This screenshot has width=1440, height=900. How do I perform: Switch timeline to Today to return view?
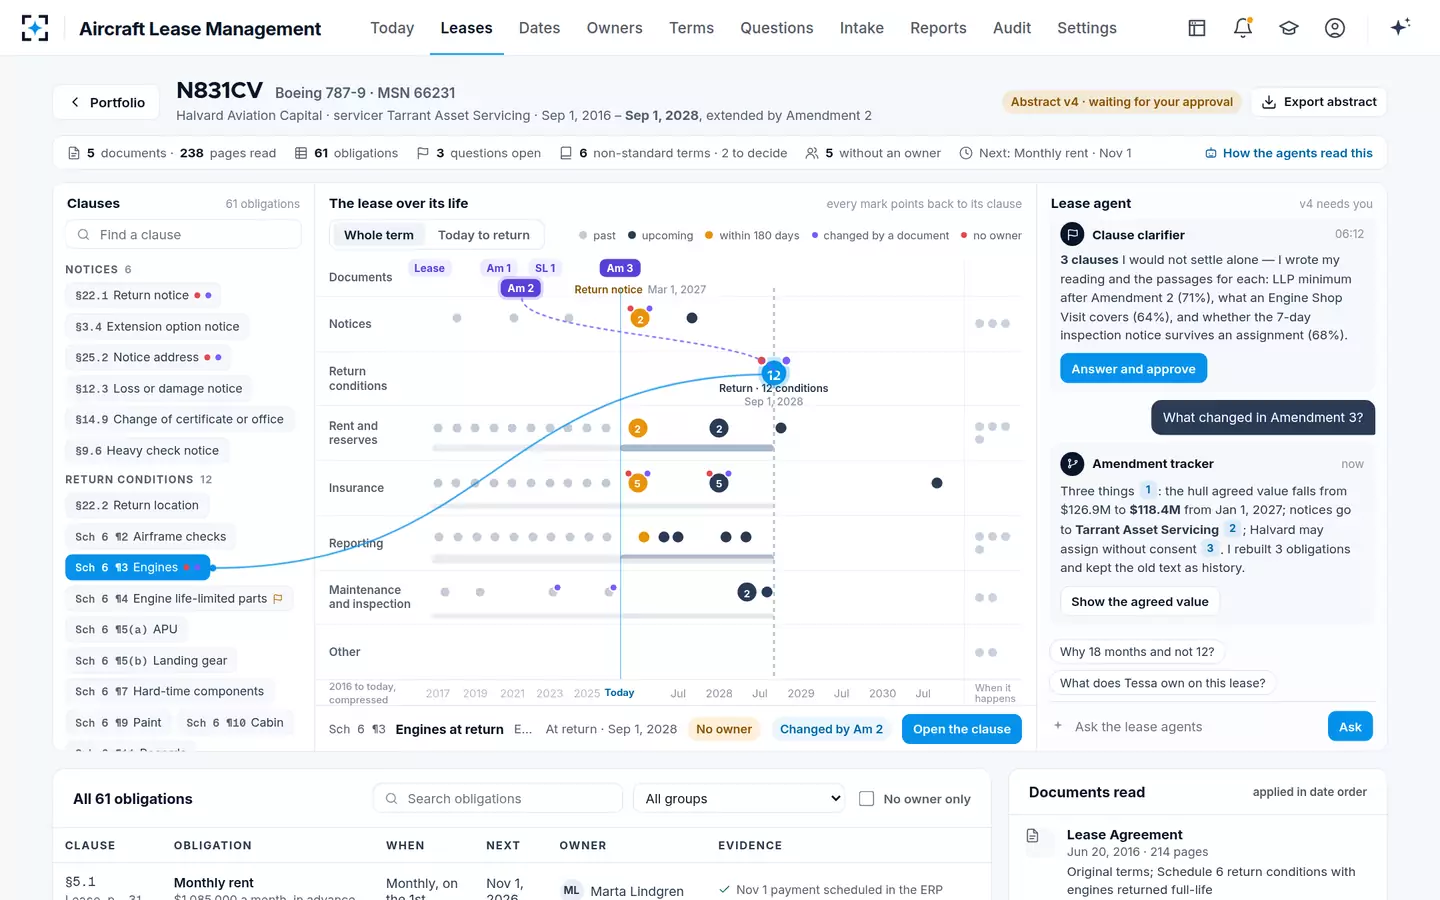tap(484, 235)
